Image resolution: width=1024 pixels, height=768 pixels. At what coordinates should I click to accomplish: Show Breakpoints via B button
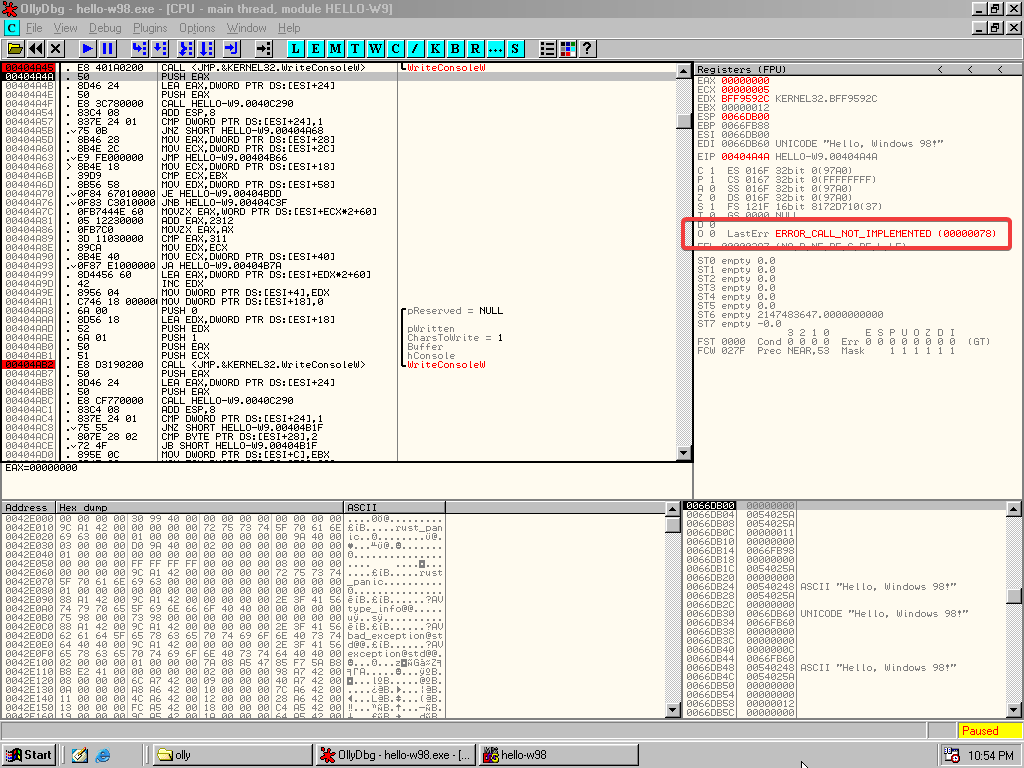455,49
